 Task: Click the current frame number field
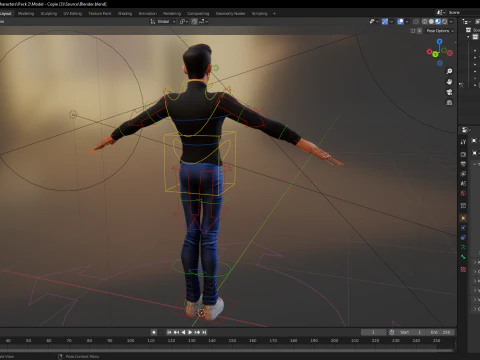coord(373,332)
